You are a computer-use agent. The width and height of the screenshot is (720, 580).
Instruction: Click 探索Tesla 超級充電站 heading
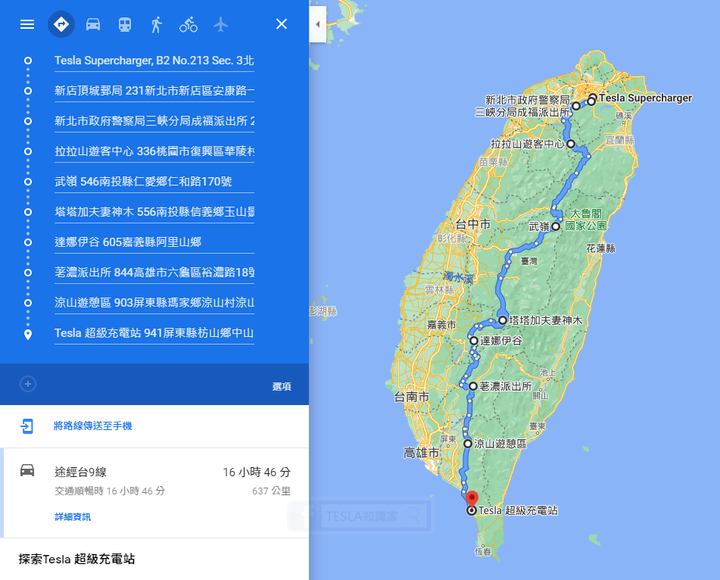tap(77, 559)
